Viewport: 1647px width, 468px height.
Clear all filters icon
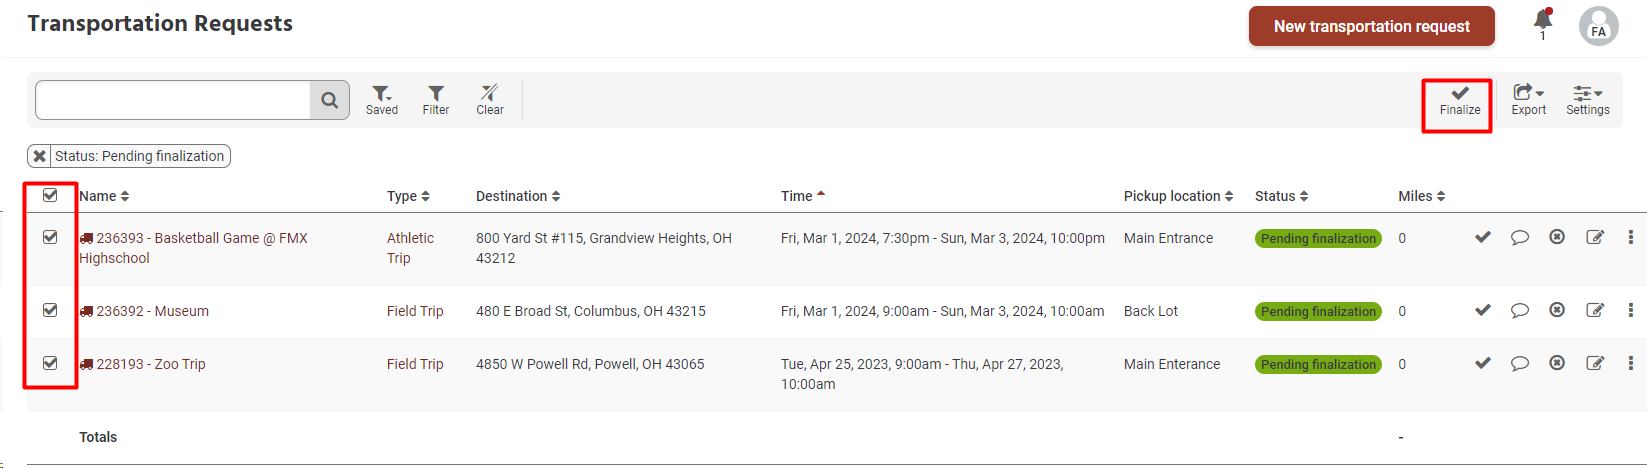click(x=489, y=100)
